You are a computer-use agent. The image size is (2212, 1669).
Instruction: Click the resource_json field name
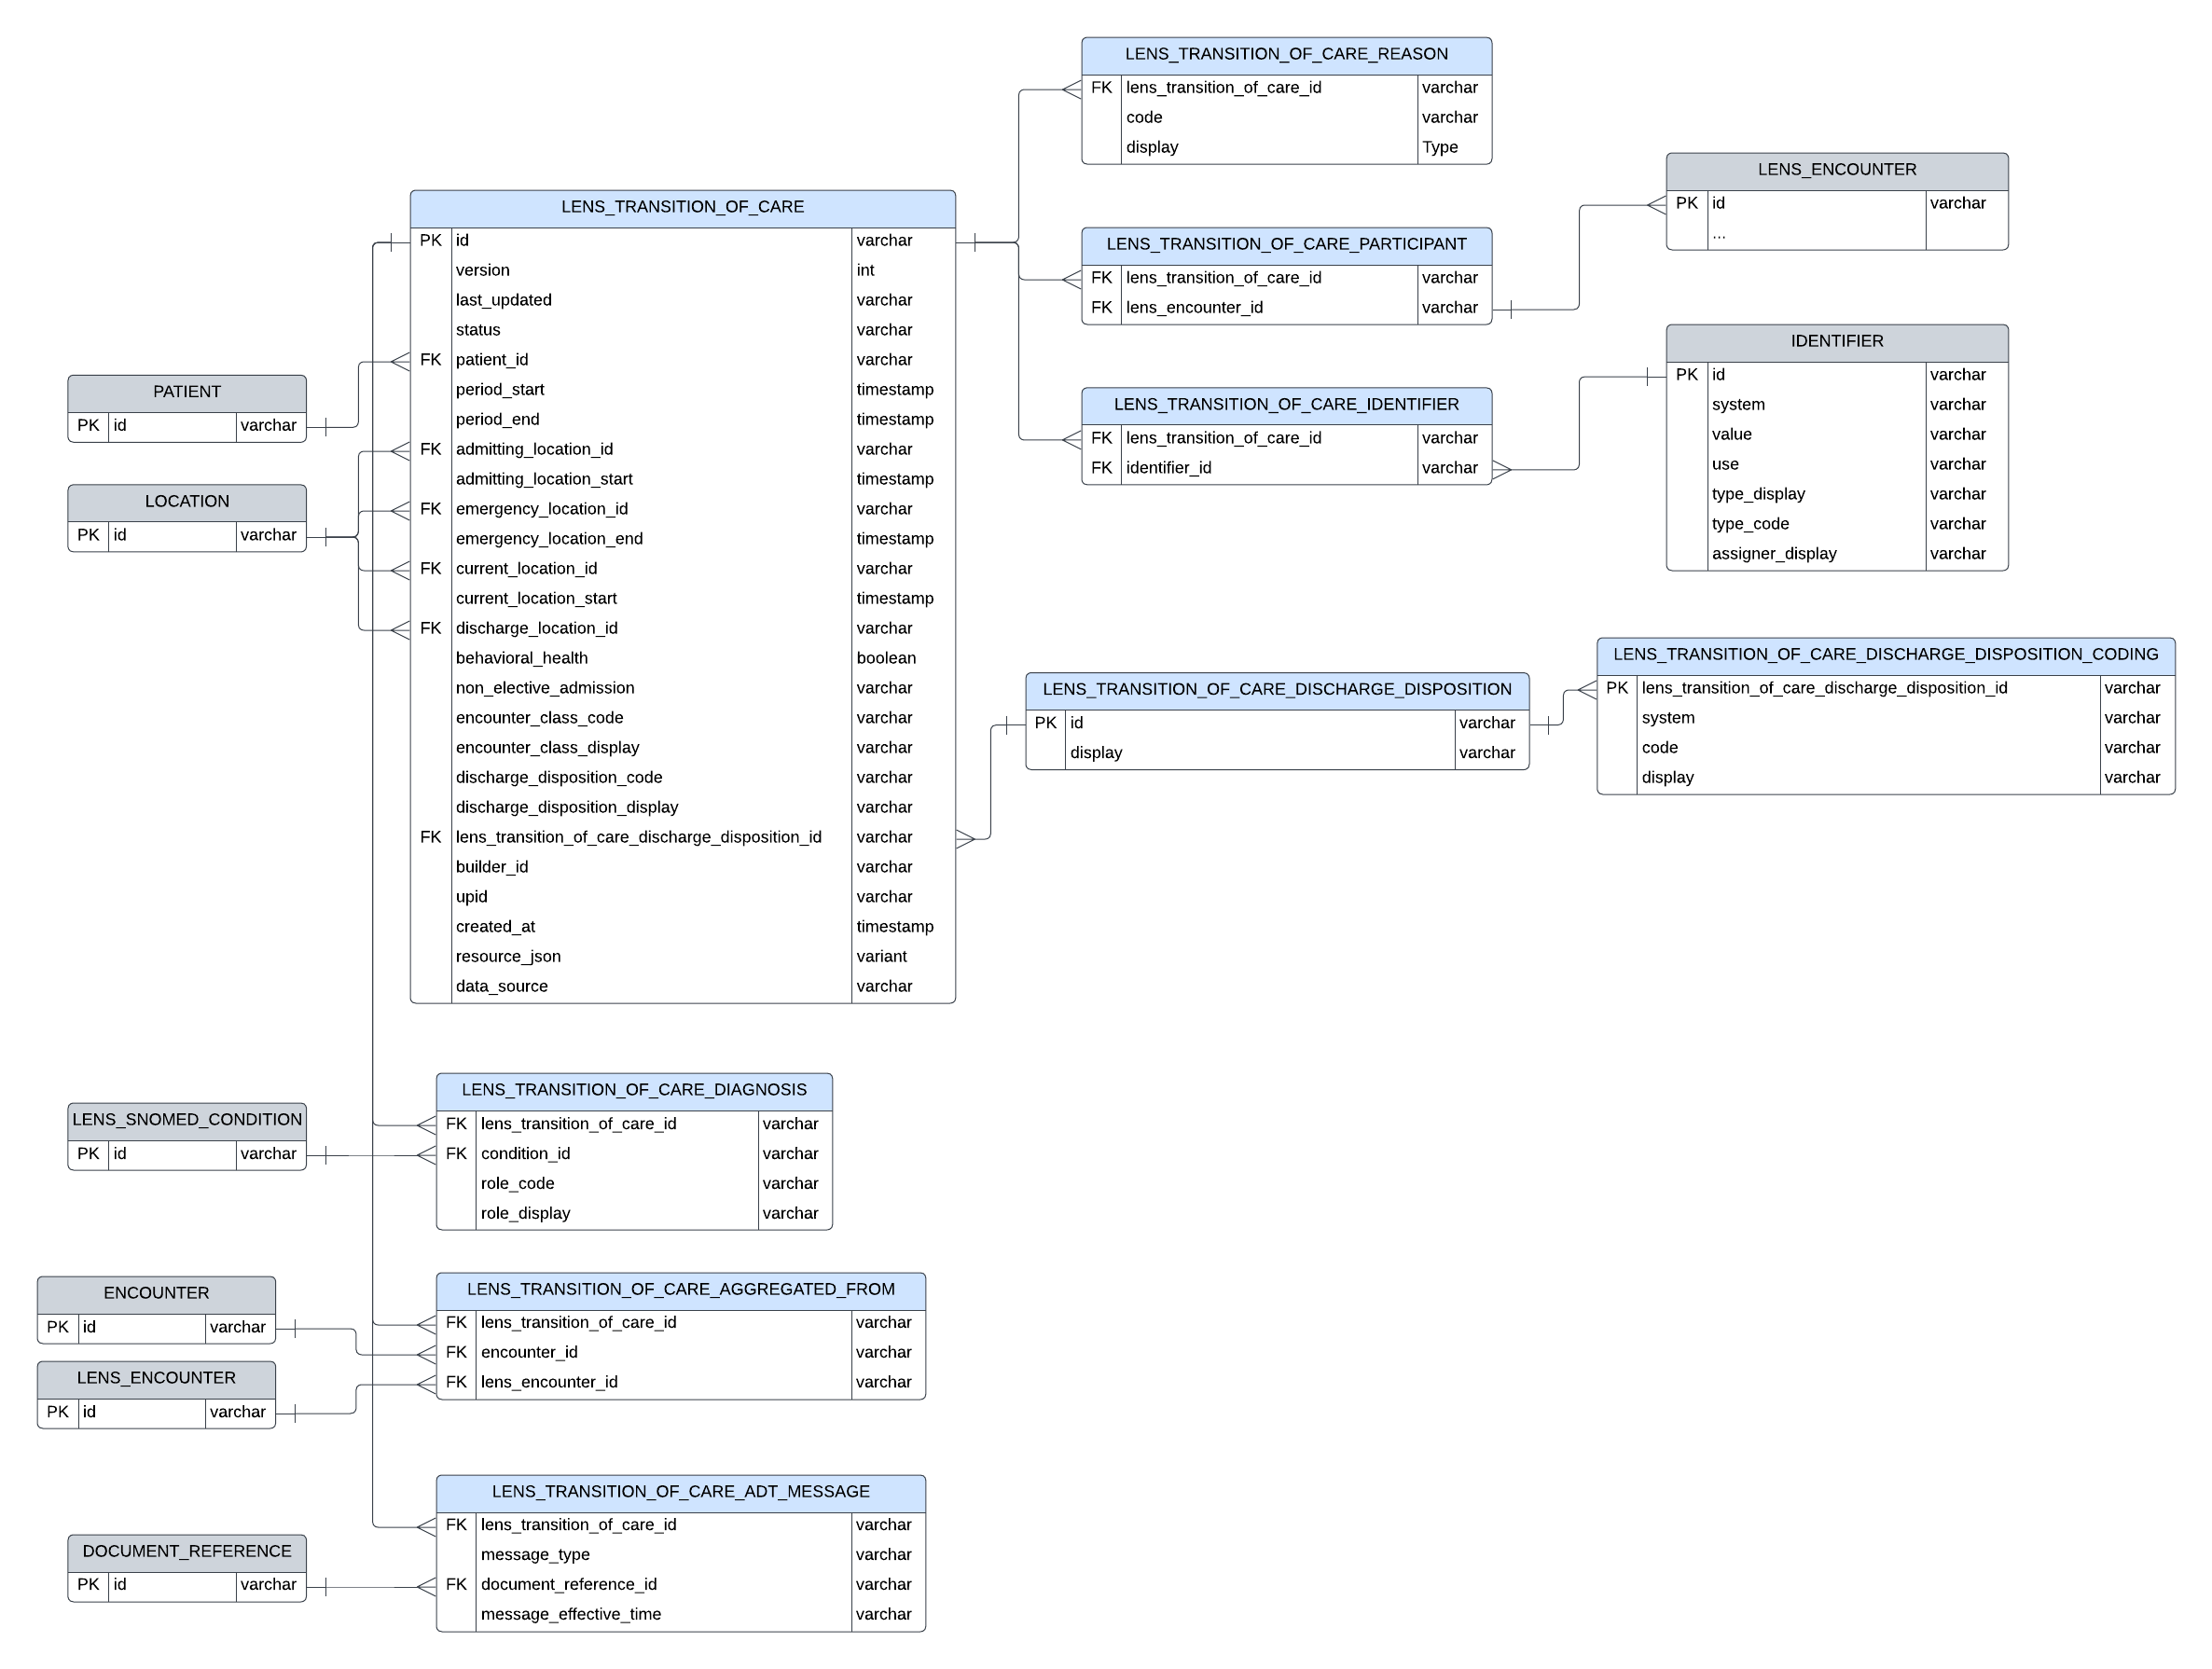click(508, 957)
